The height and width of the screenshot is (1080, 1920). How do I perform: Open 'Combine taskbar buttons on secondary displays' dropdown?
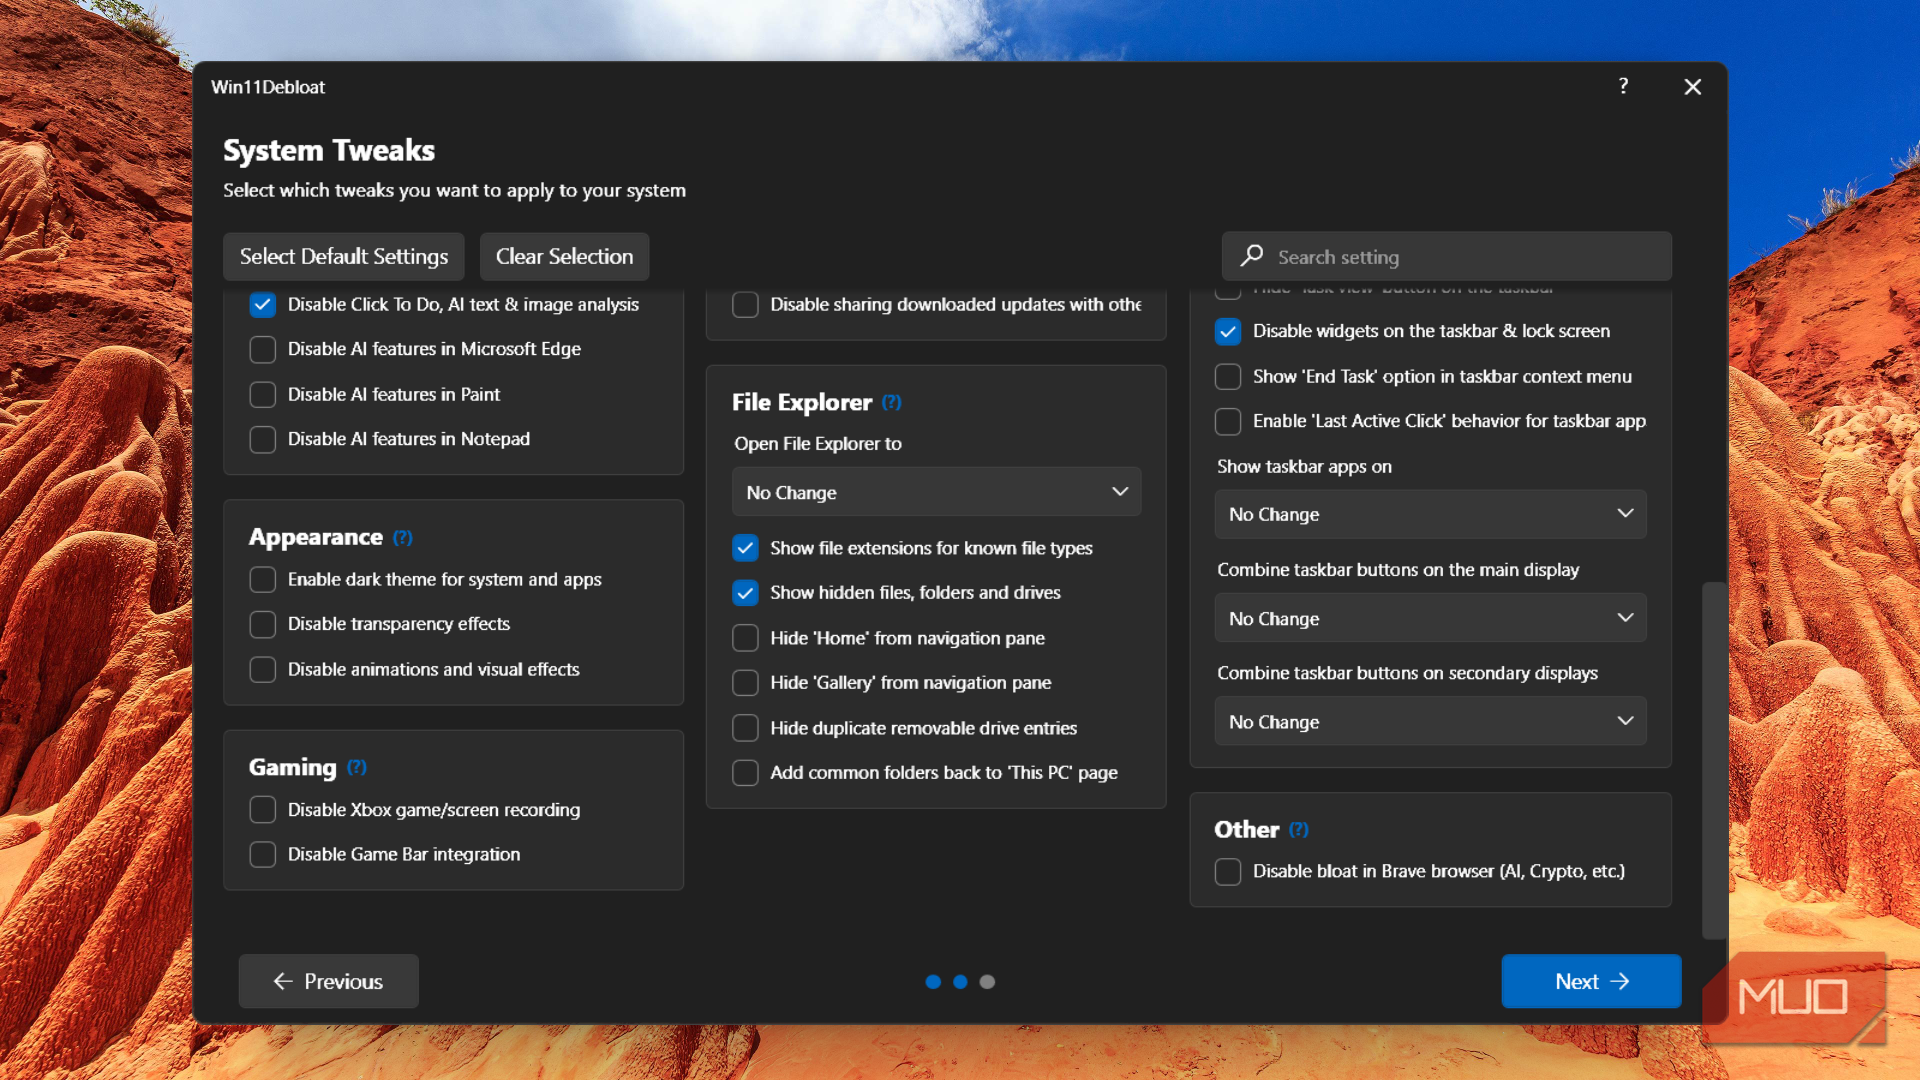(x=1430, y=722)
